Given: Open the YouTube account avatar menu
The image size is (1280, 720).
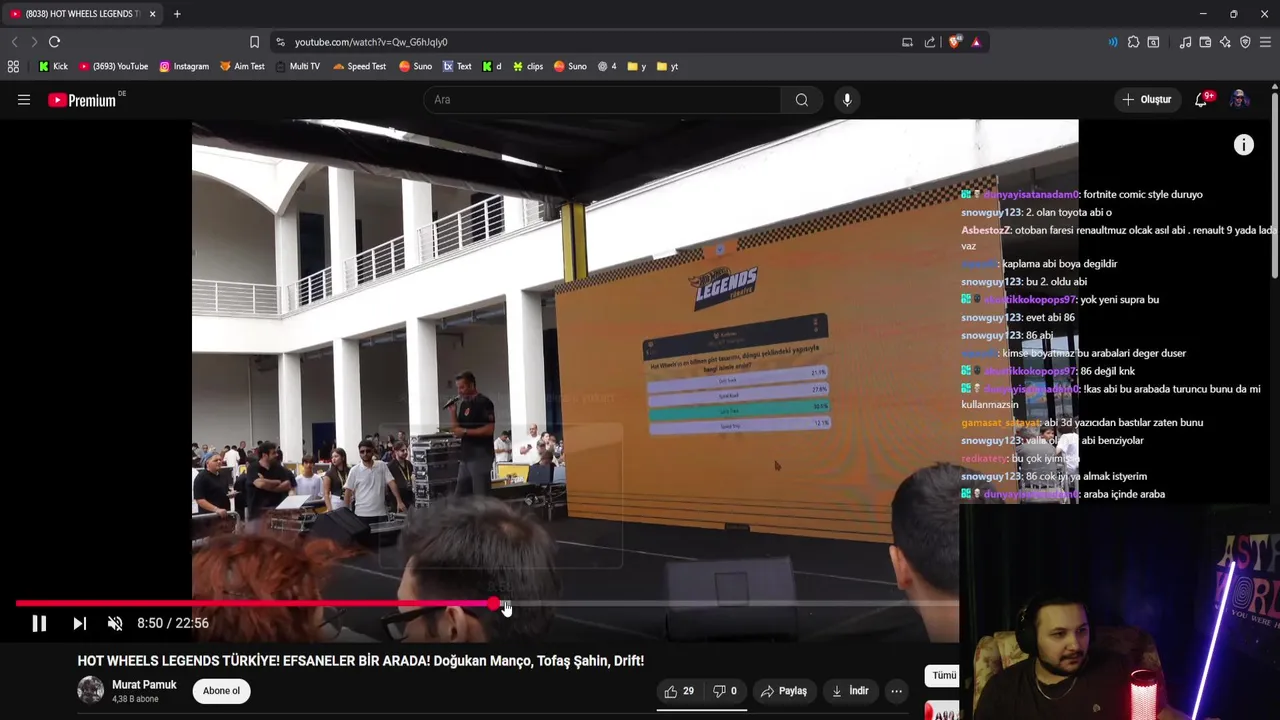Looking at the screenshot, I should tap(1239, 99).
